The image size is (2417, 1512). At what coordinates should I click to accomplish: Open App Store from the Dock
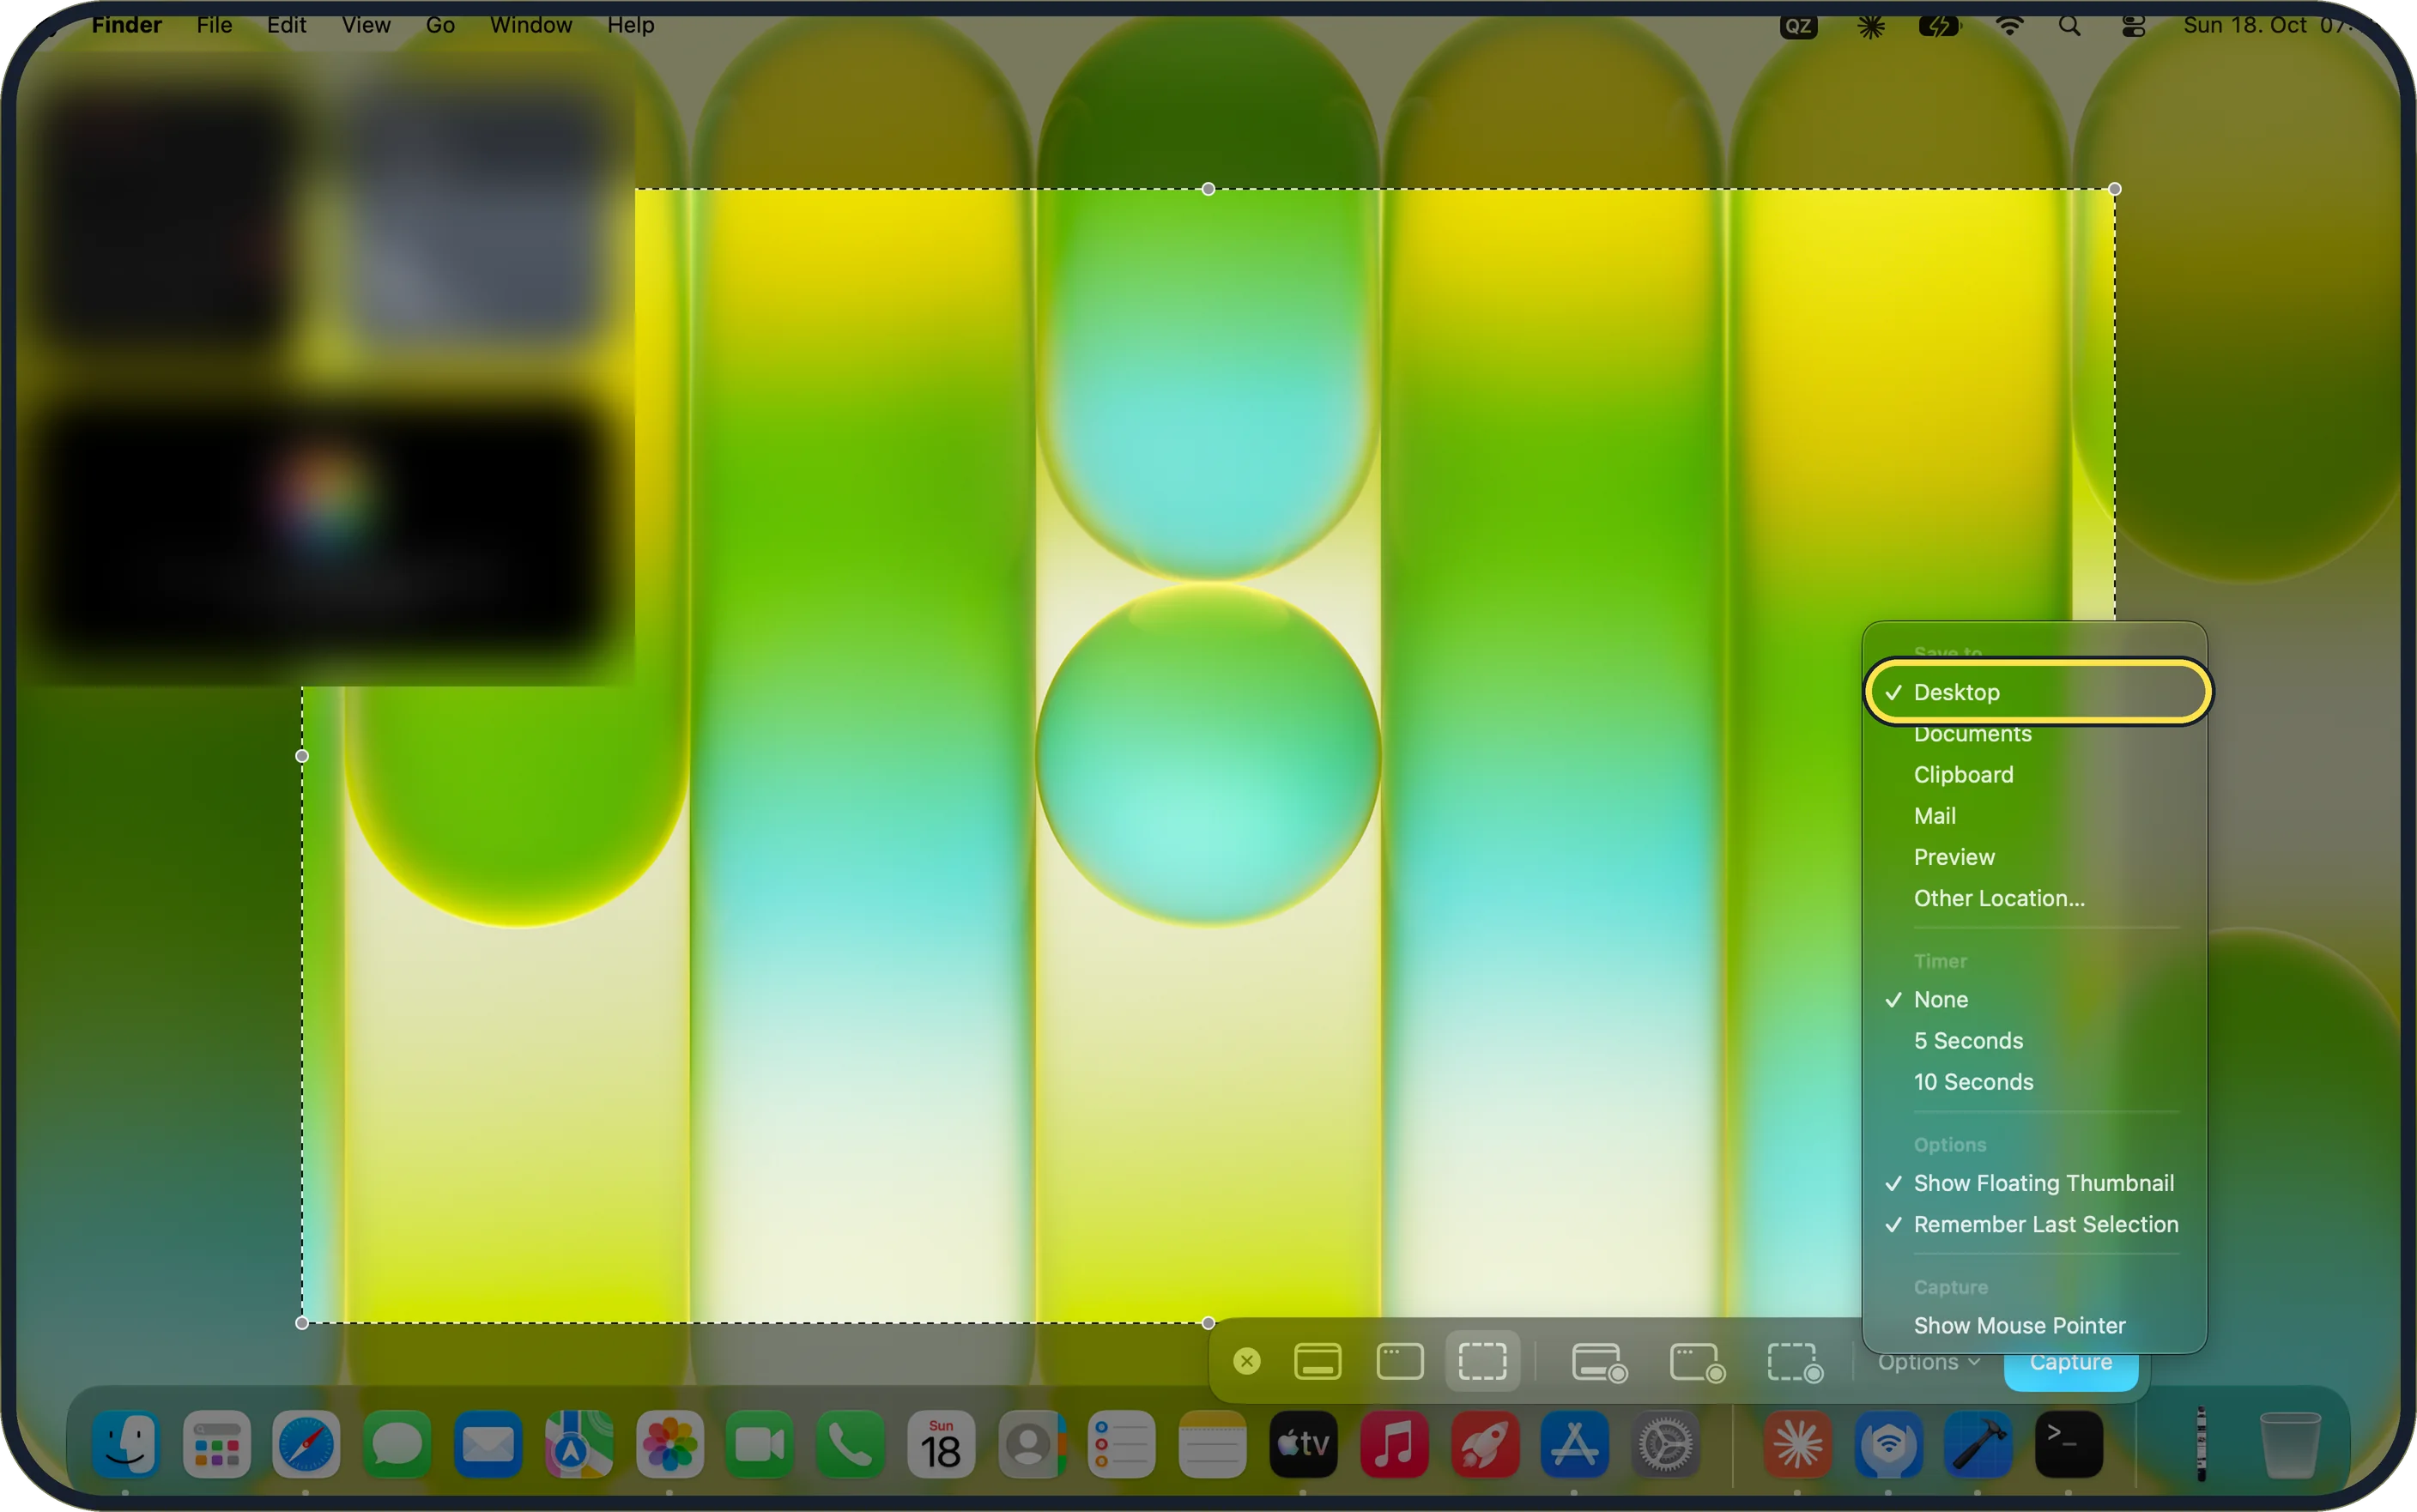coord(1575,1444)
